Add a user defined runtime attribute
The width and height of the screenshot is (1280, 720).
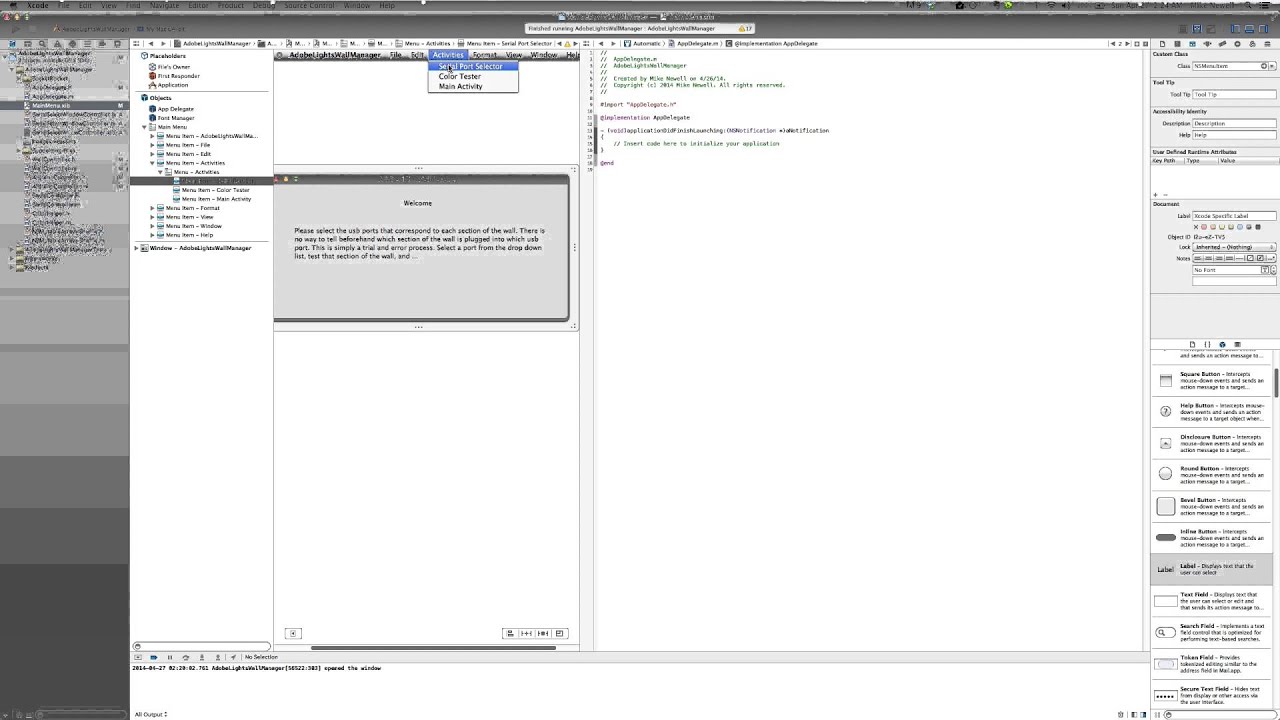[x=1155, y=195]
